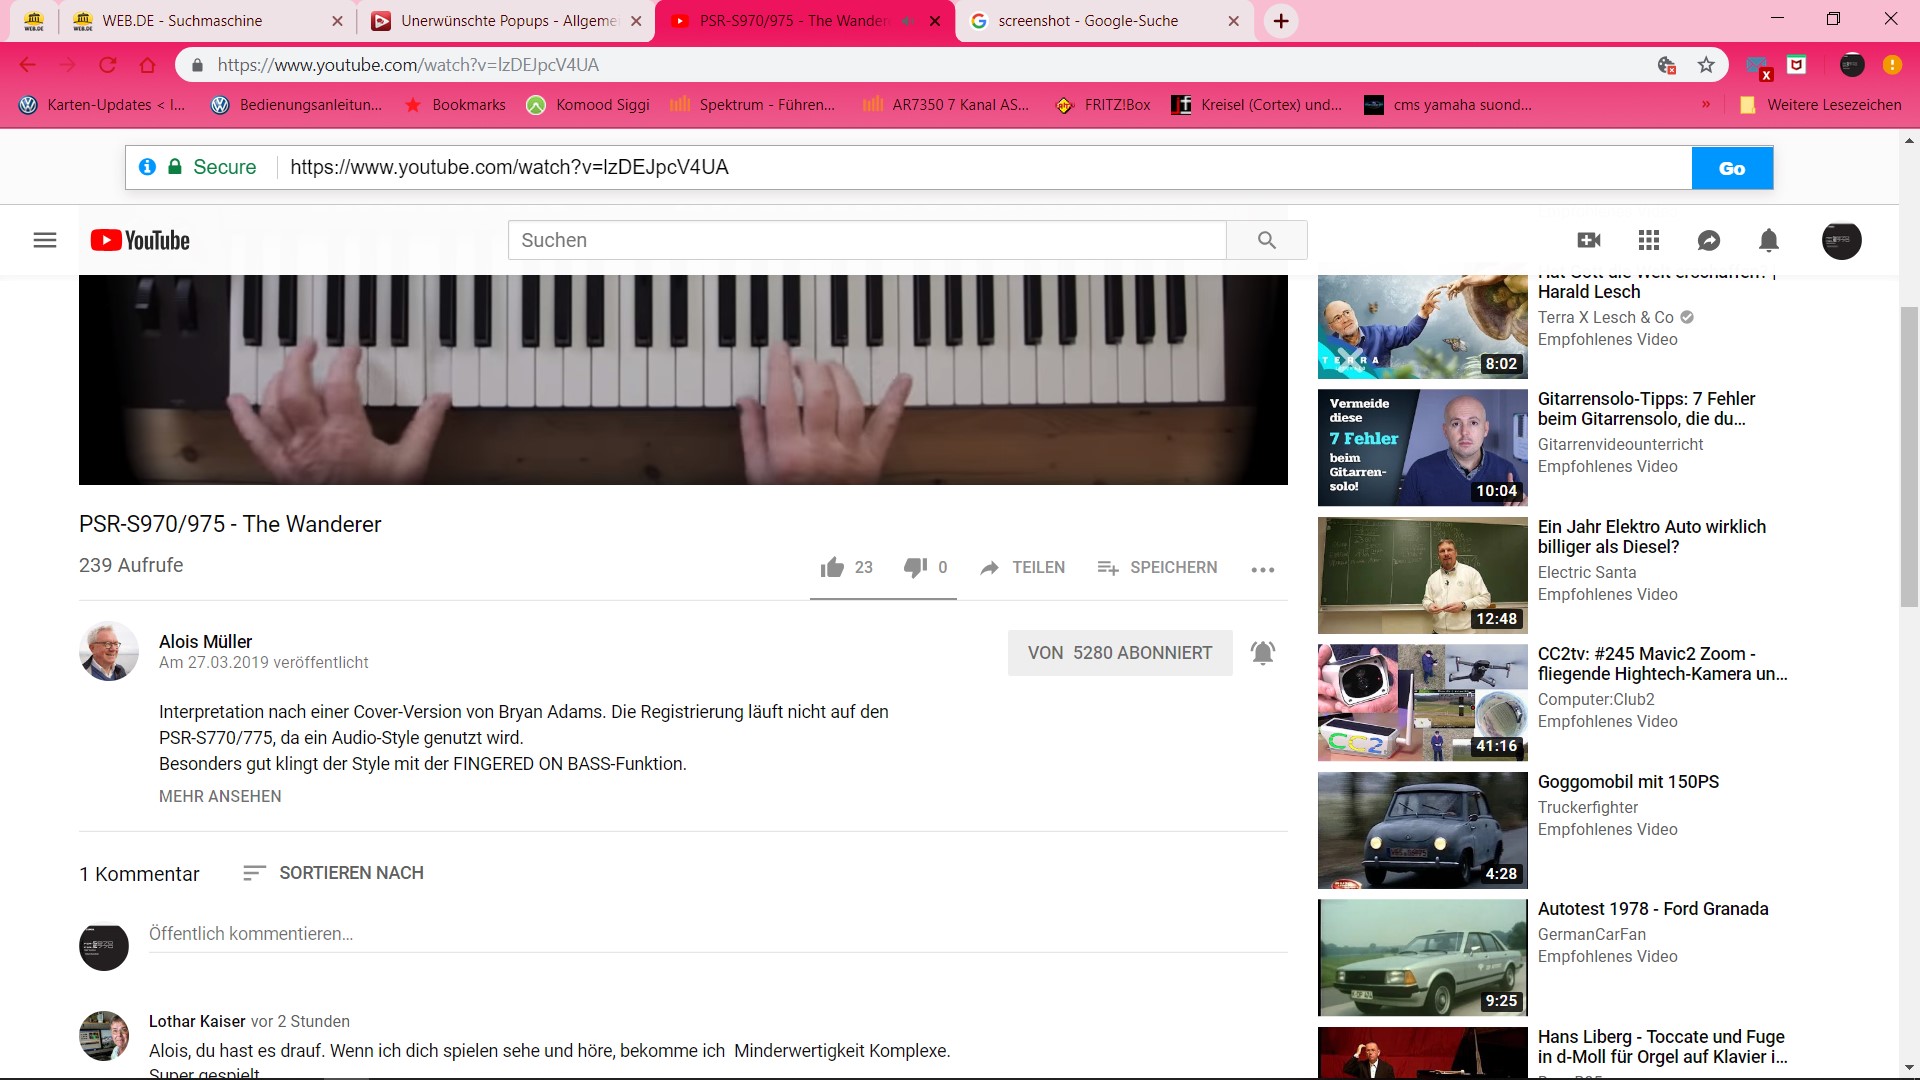Open the messages share icon

tap(1709, 240)
